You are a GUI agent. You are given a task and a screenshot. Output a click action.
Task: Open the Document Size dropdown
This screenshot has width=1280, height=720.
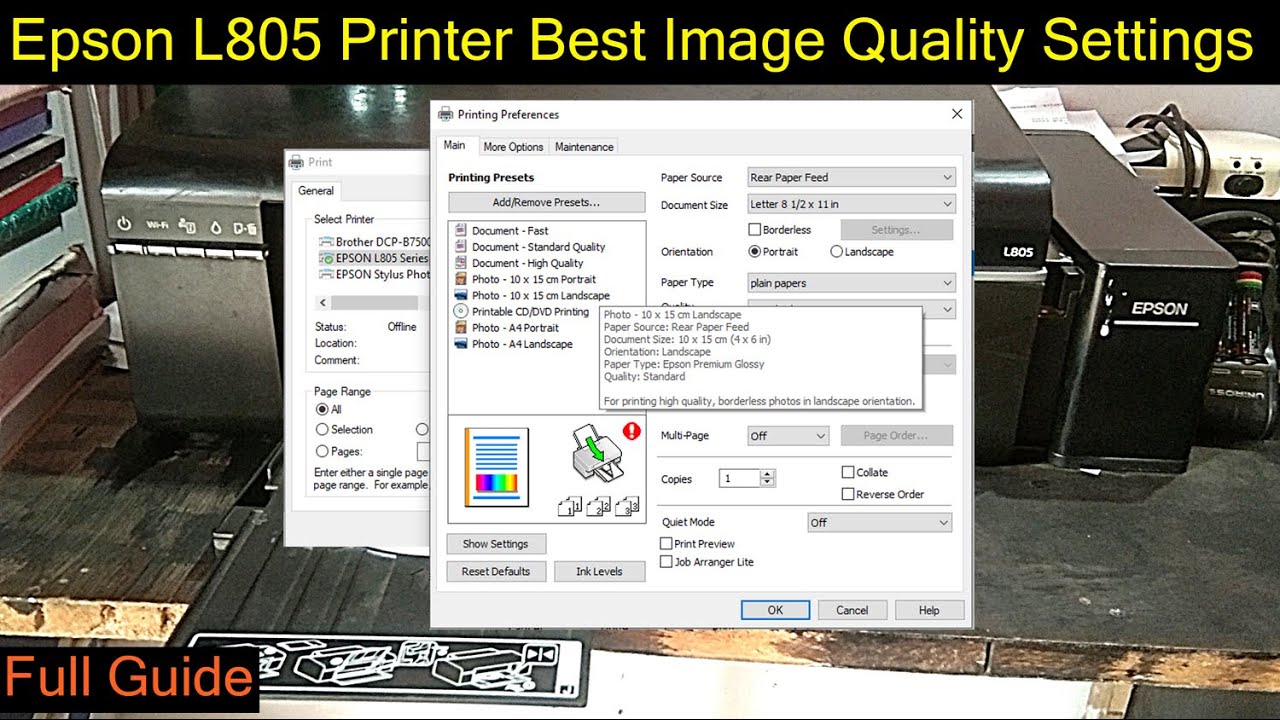click(852, 204)
